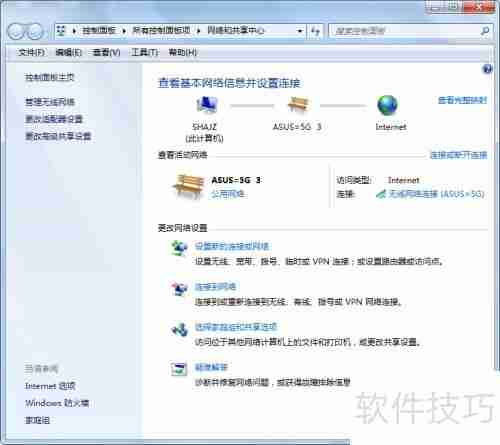Click the Forward navigation arrow

[x=35, y=31]
